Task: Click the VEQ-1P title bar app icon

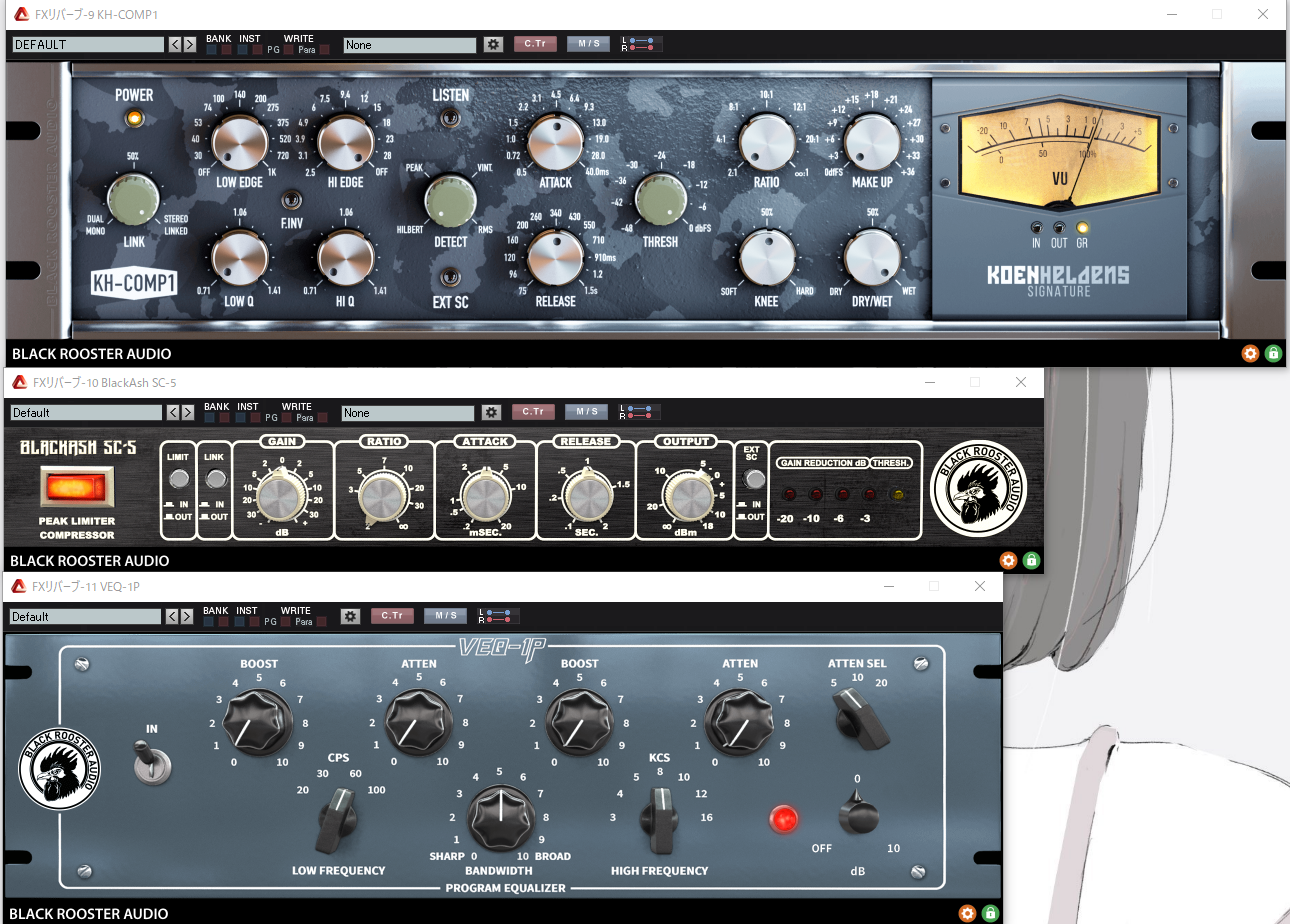Action: coord(19,586)
